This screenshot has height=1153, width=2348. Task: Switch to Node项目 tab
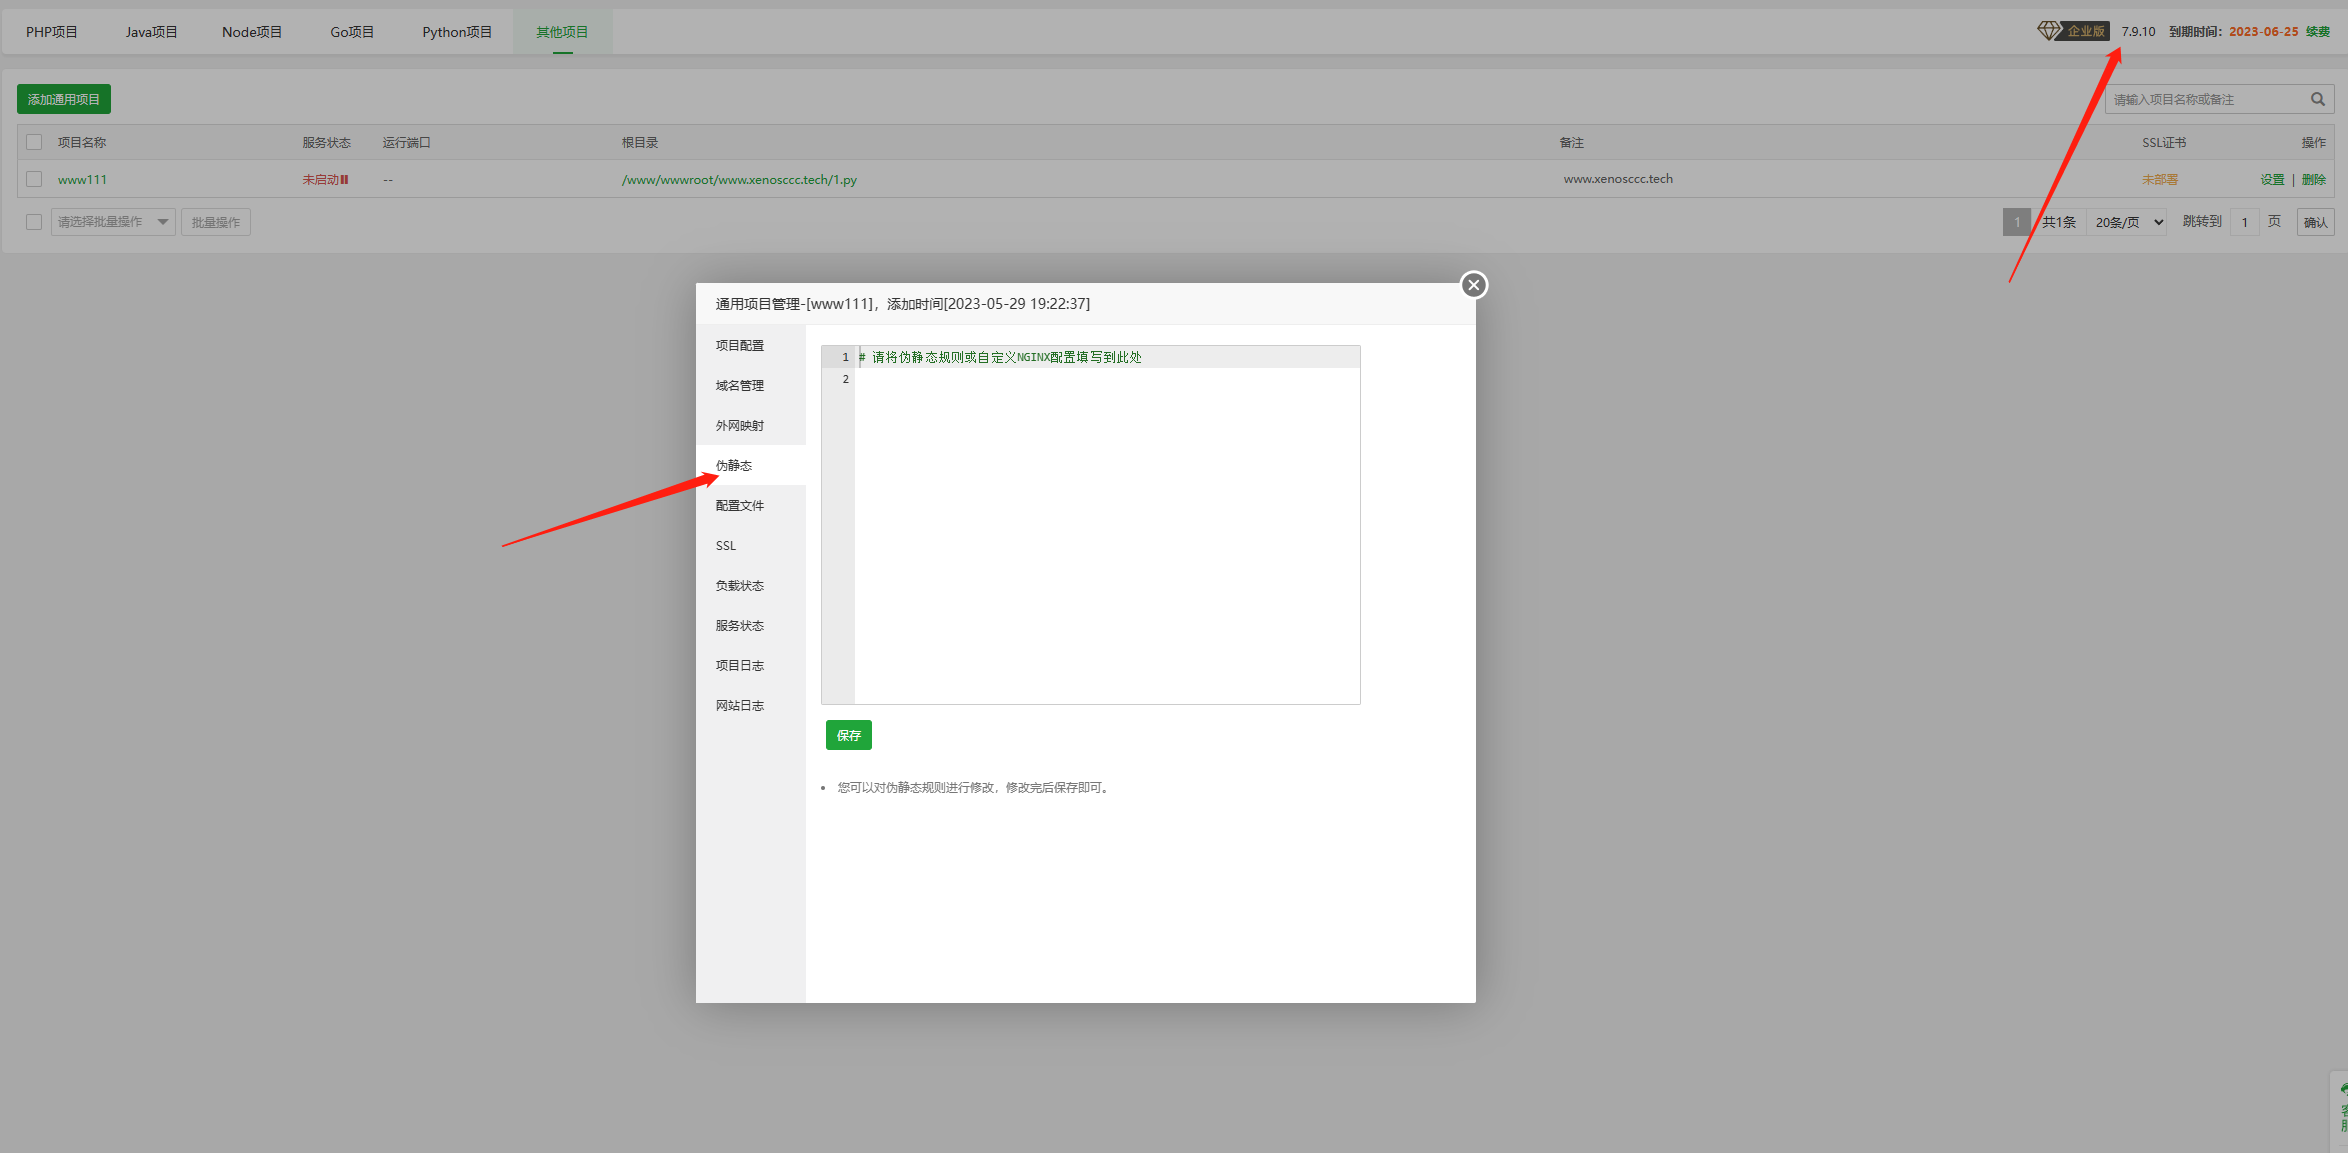tap(252, 32)
